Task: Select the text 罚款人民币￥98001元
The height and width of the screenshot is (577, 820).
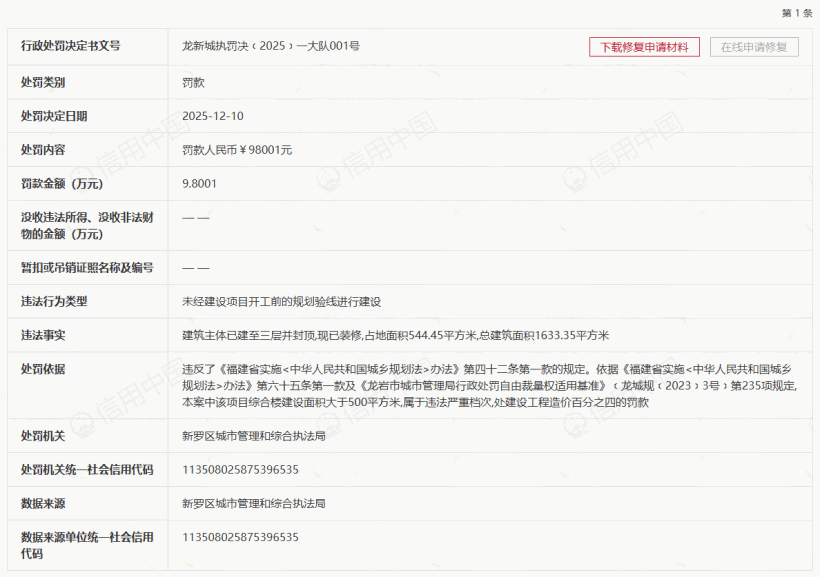Action: (237, 150)
